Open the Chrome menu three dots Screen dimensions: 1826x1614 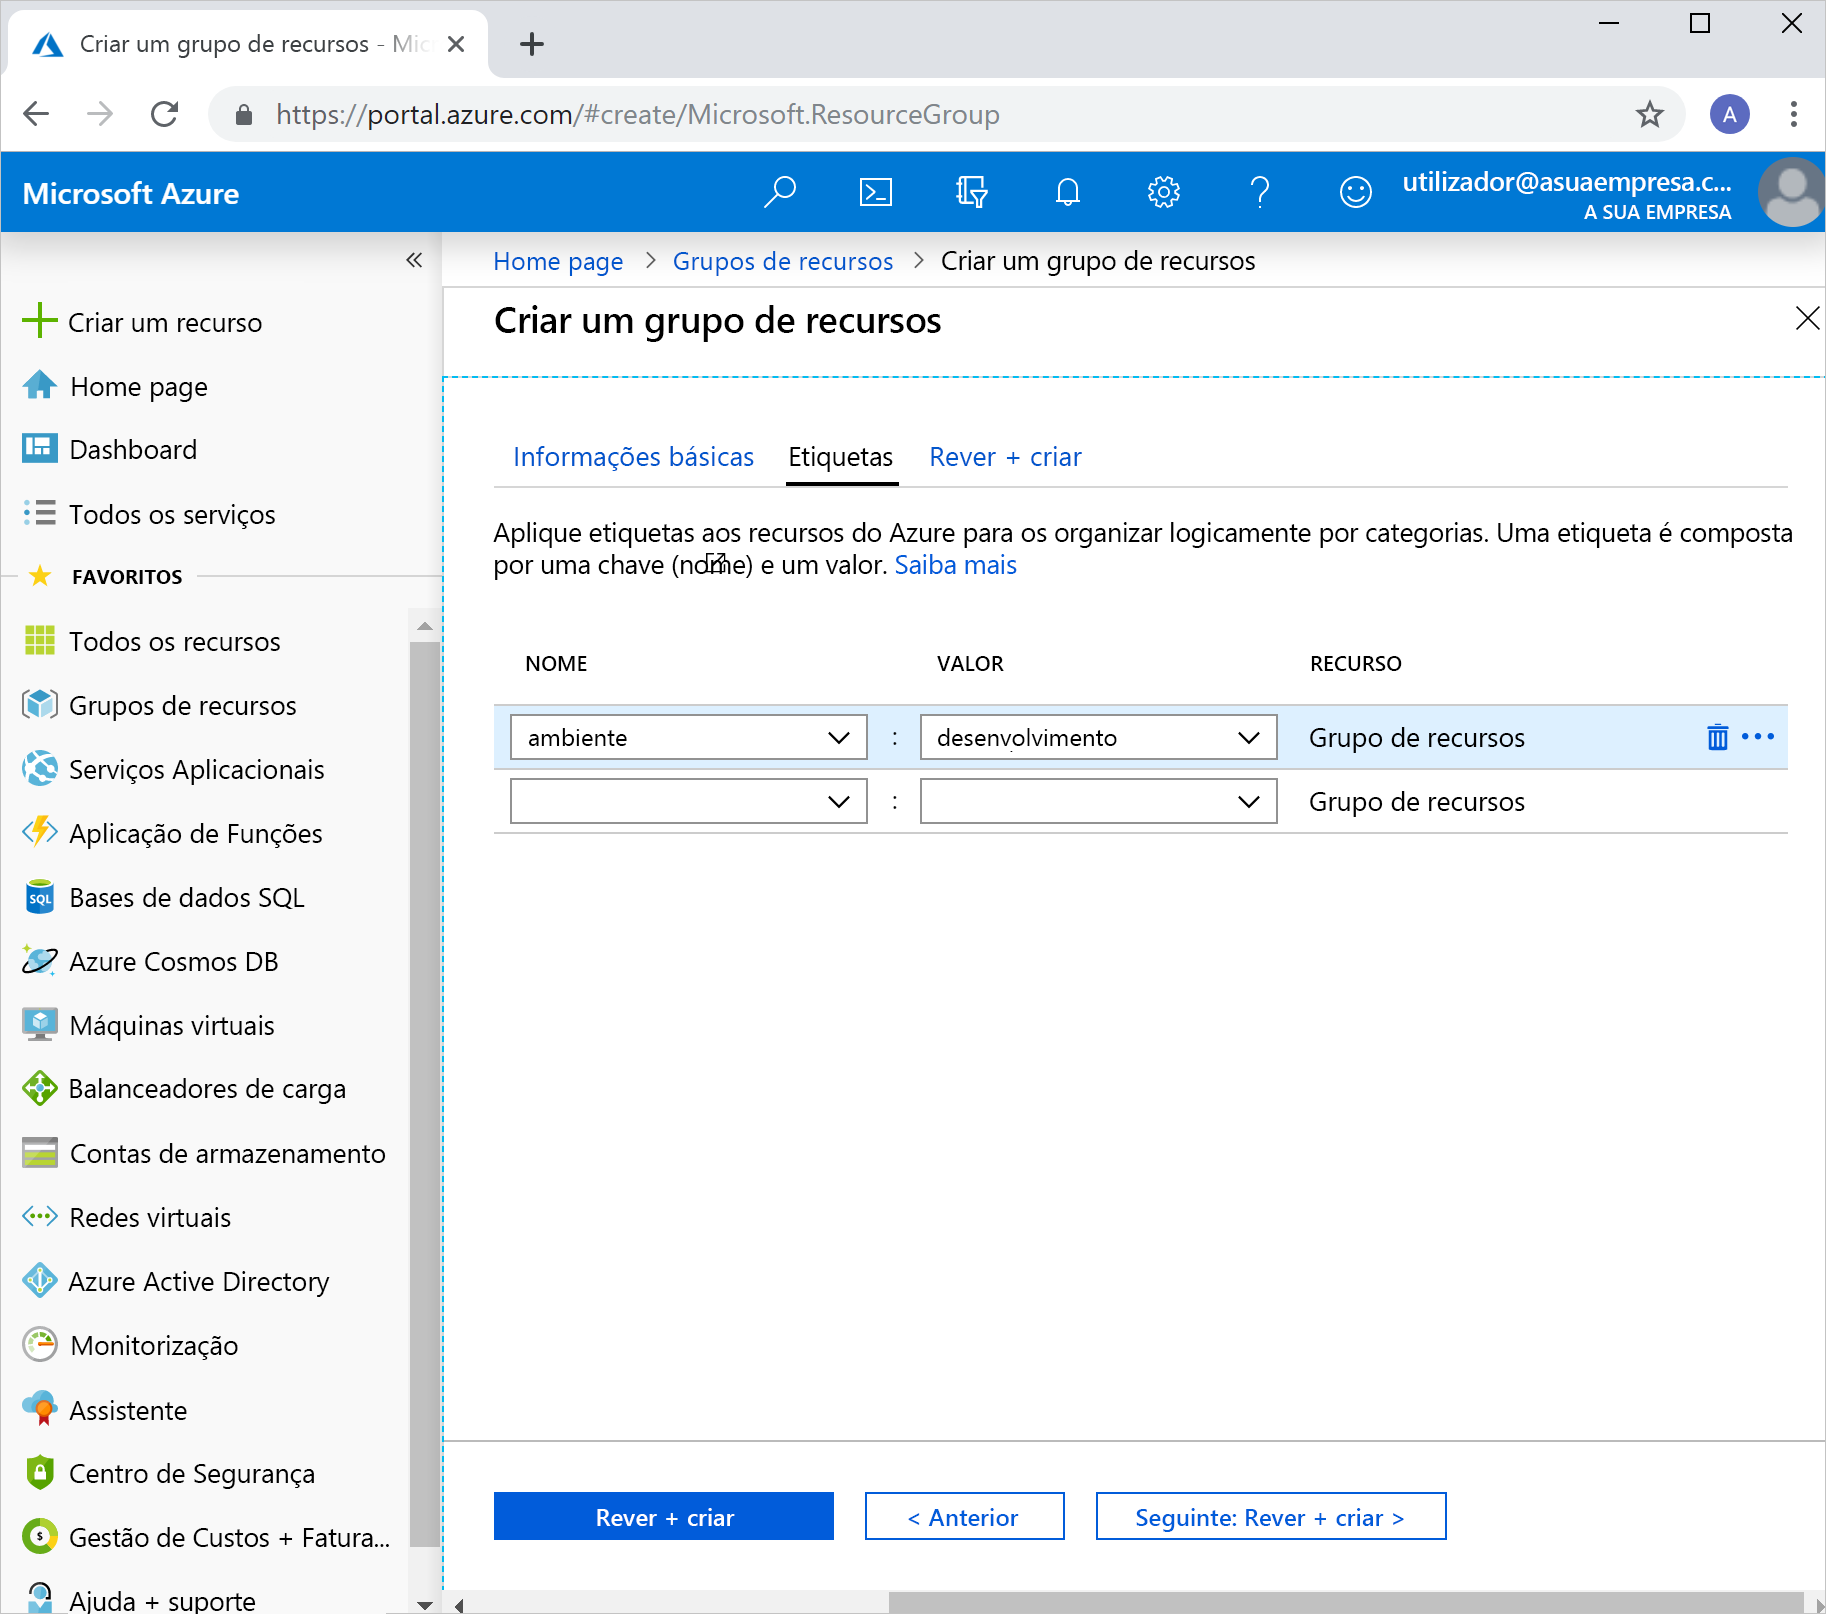pos(1793,114)
